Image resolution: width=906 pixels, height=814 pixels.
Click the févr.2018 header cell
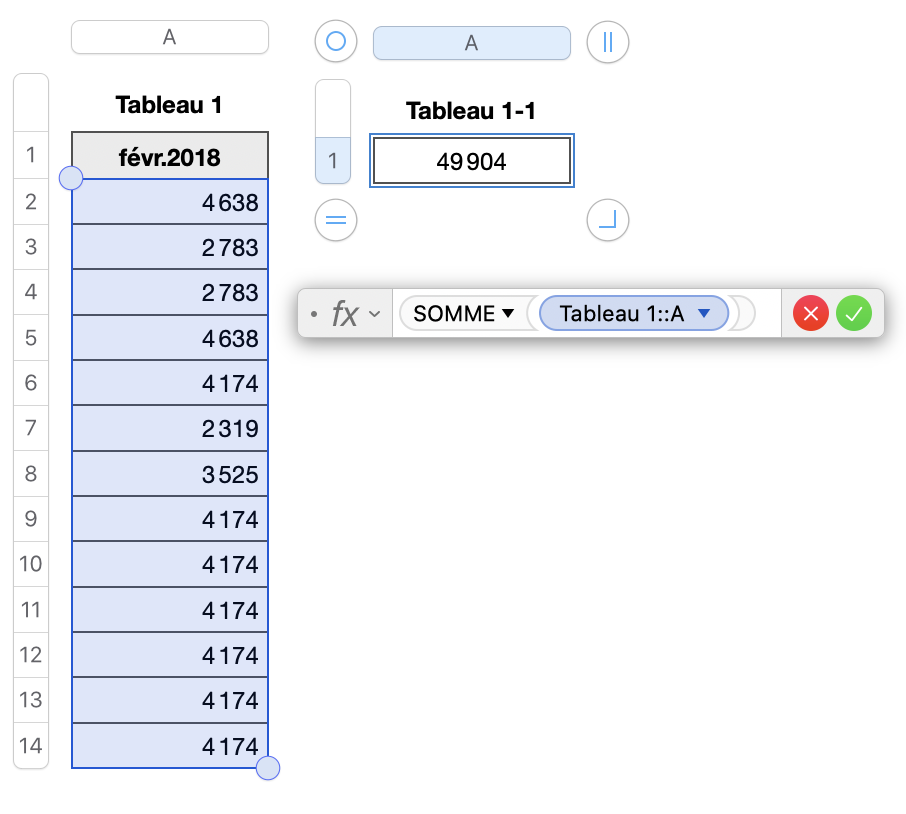coord(170,156)
